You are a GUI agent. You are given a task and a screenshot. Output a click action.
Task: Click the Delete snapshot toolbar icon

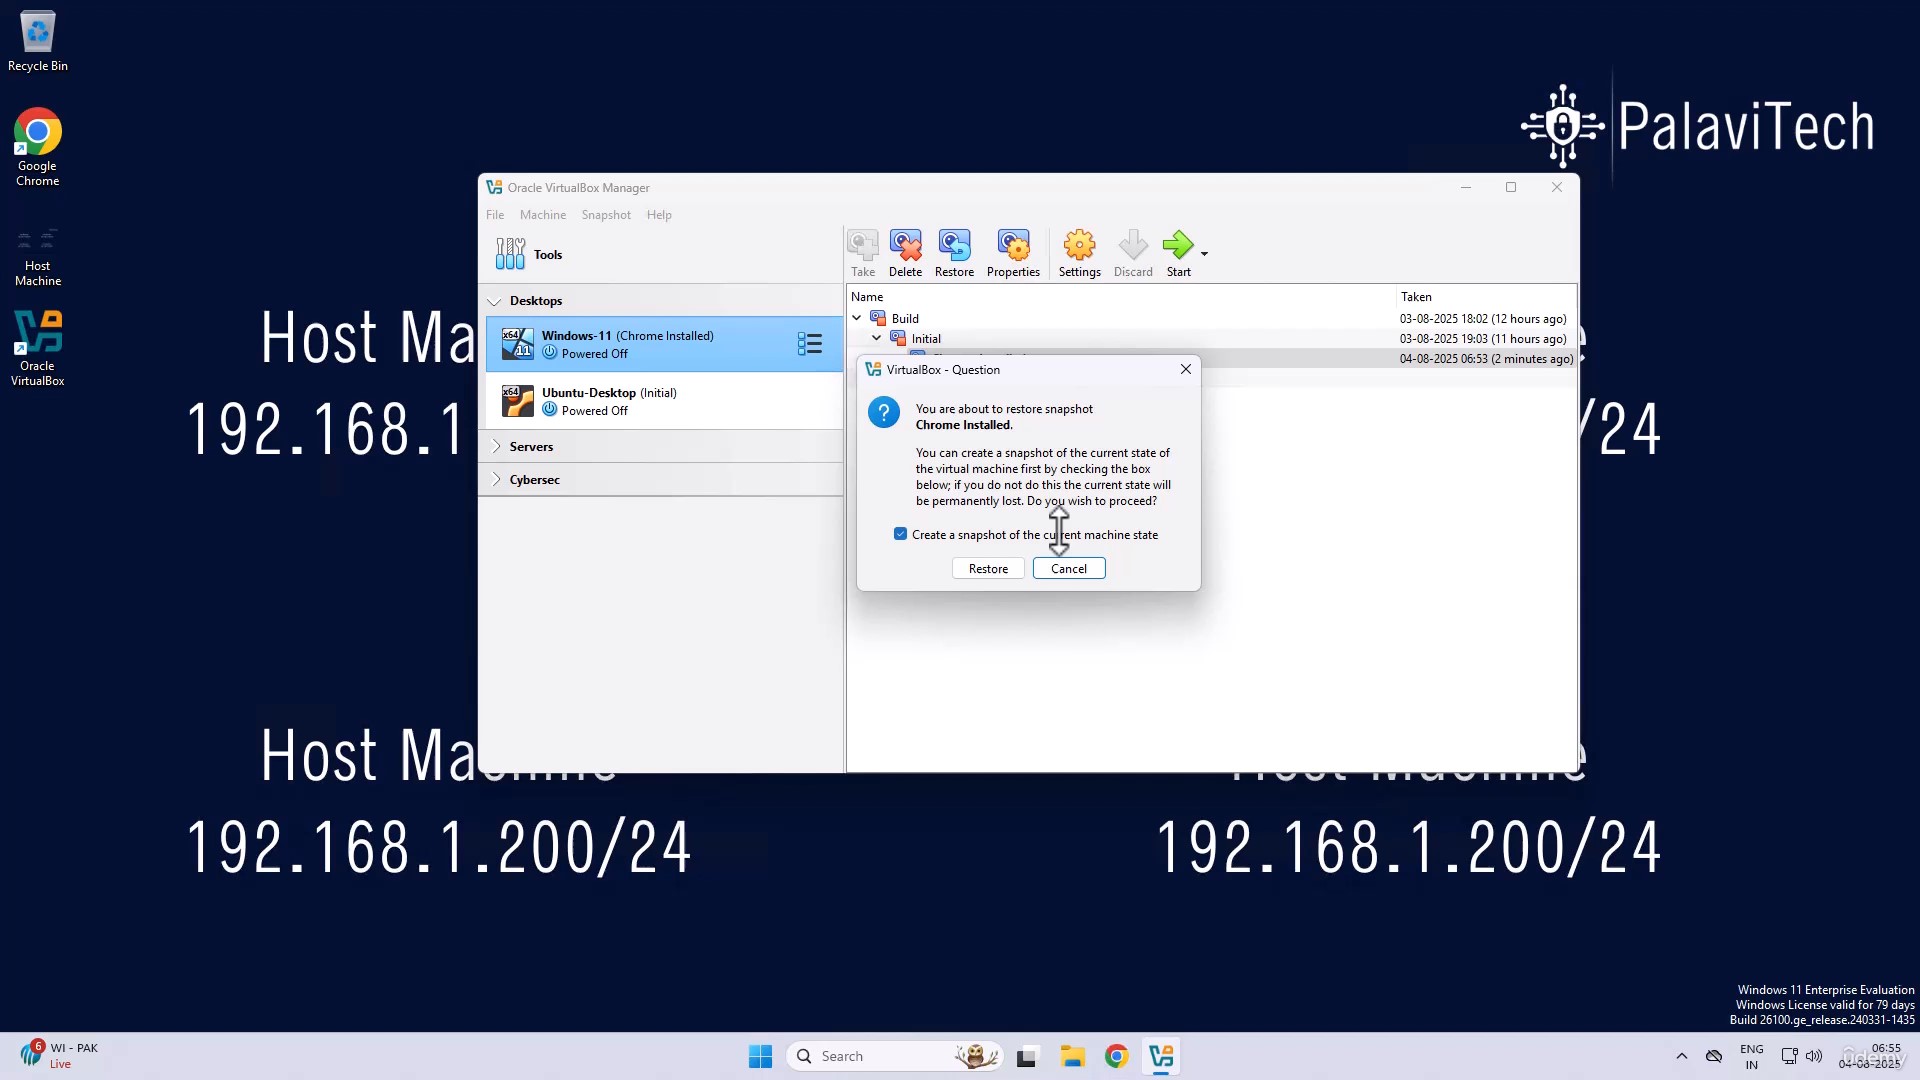906,253
